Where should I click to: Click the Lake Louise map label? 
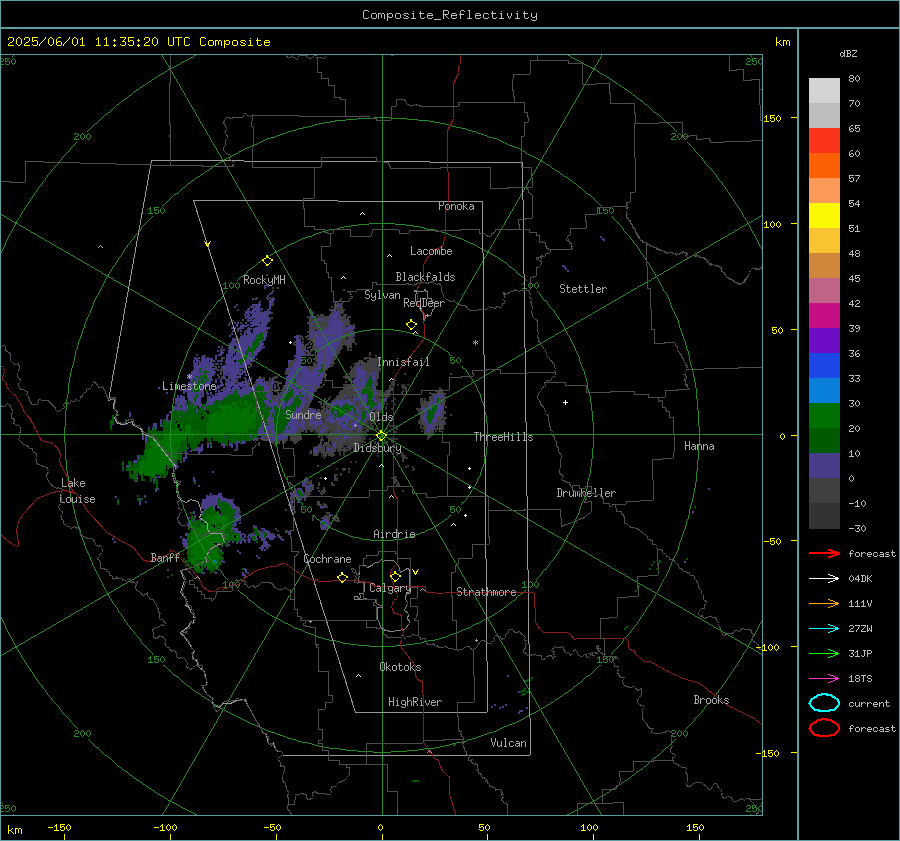point(77,491)
